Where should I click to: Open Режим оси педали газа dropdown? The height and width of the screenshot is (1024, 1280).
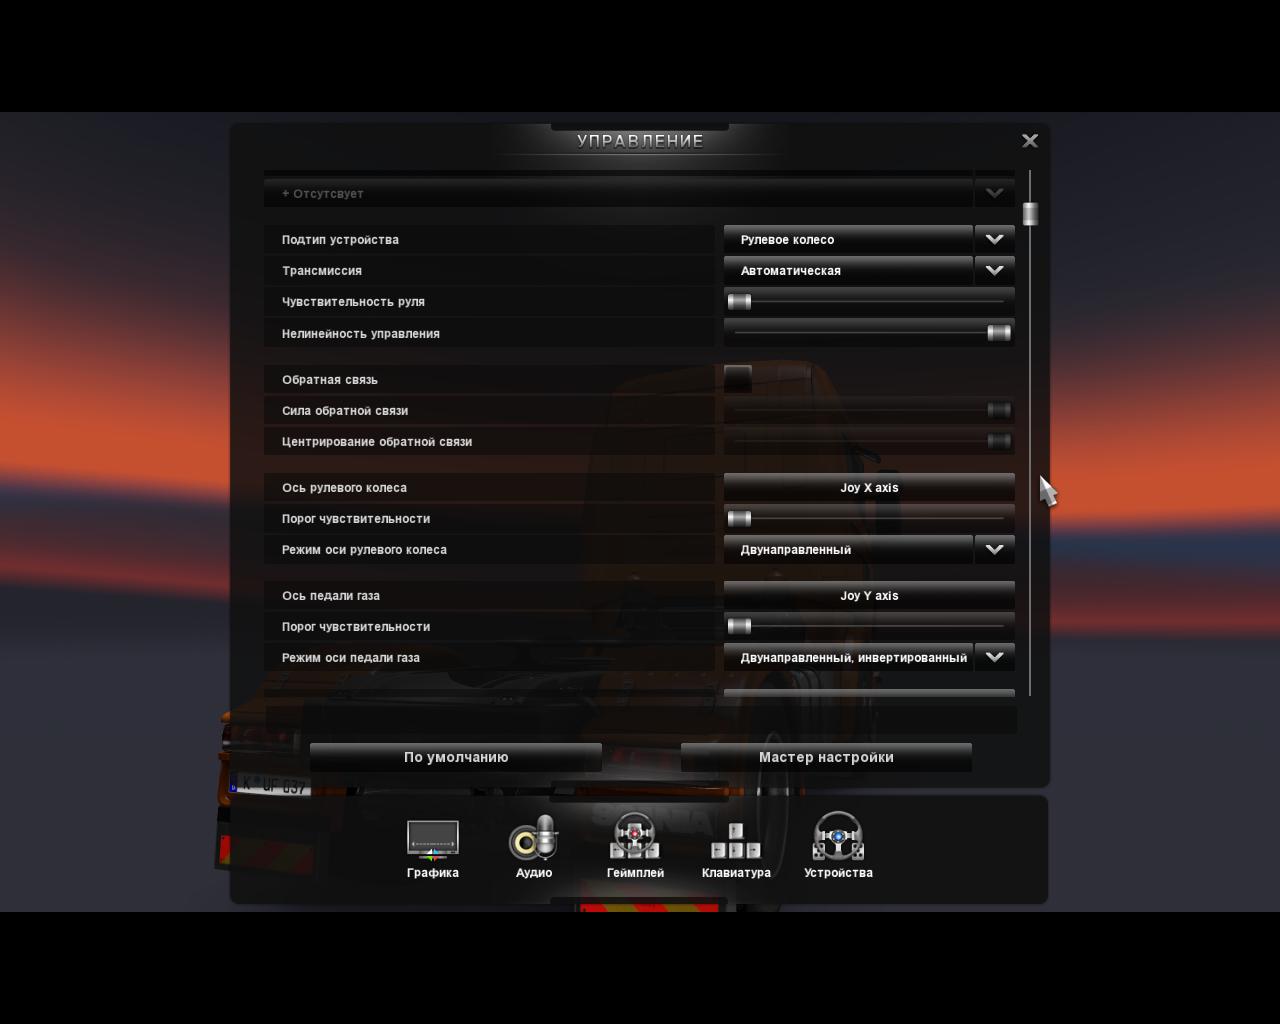tap(994, 658)
